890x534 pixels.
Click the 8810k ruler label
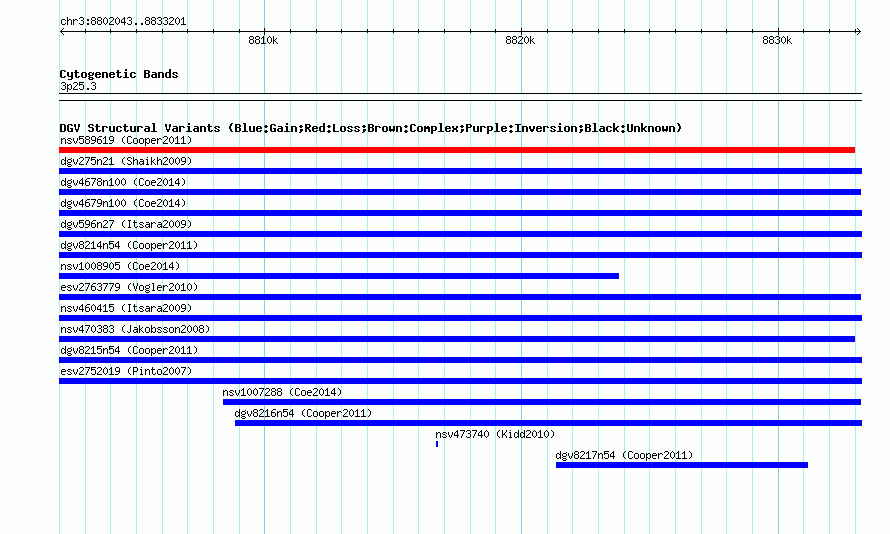263,40
